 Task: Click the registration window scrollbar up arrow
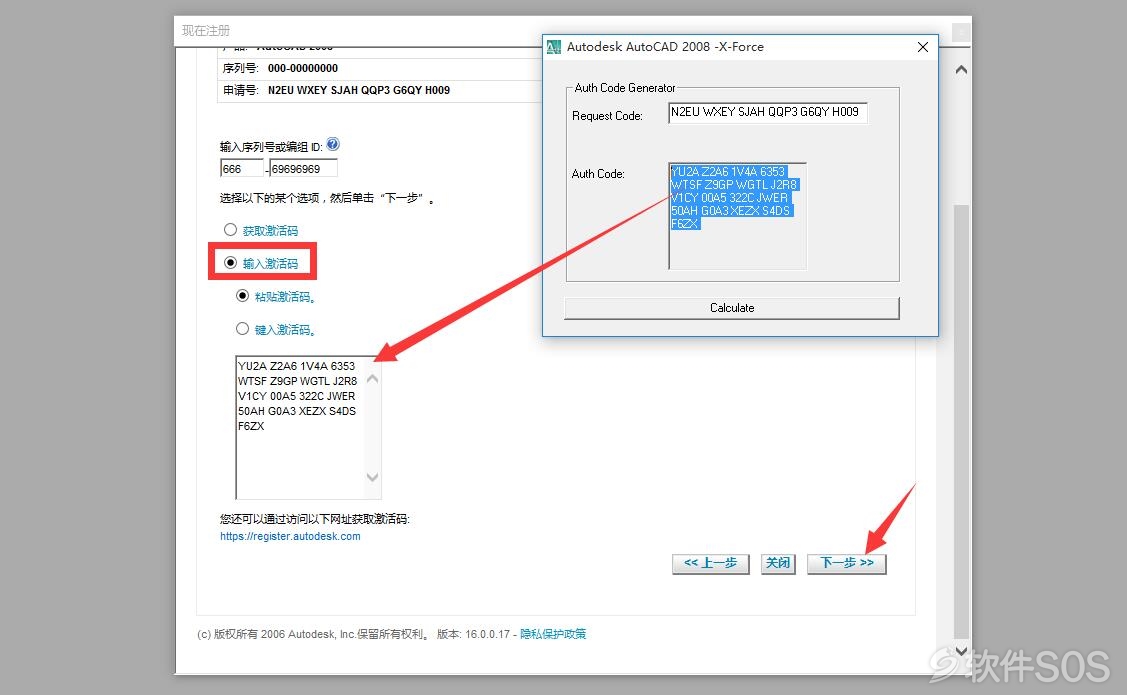click(x=961, y=70)
